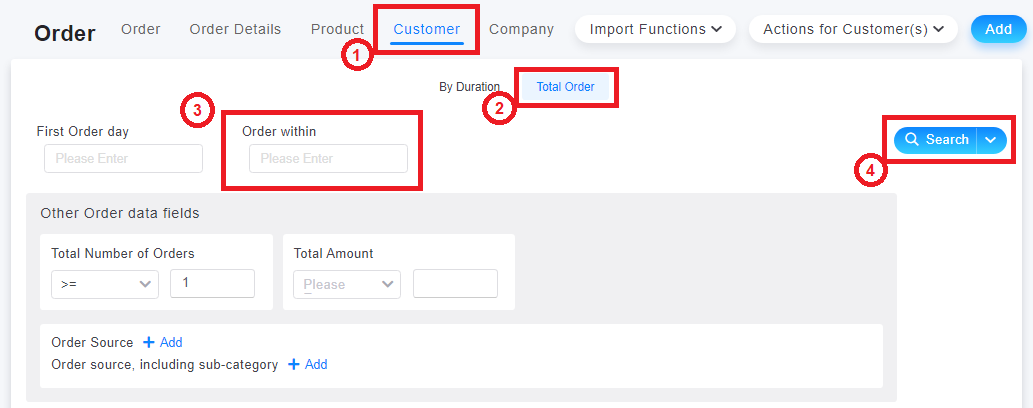
Task: Select the By Duration filter mode
Action: click(x=470, y=87)
